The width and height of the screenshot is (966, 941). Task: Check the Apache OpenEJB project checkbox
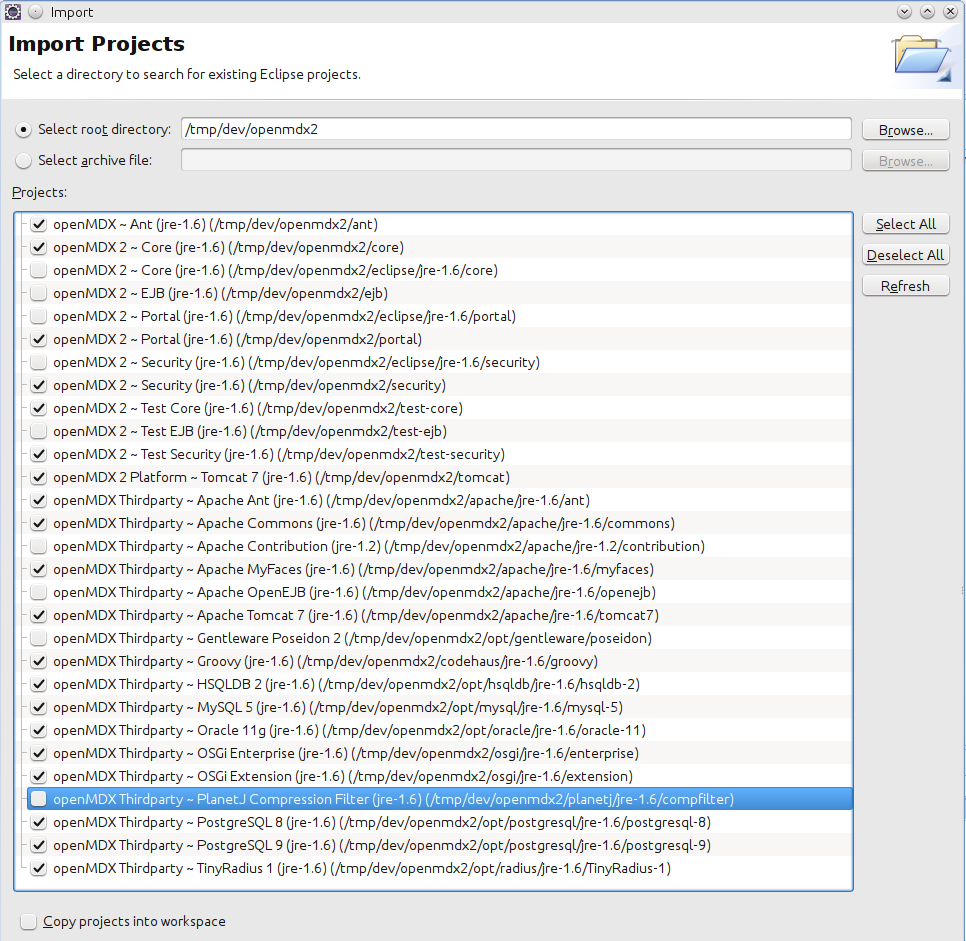[38, 592]
